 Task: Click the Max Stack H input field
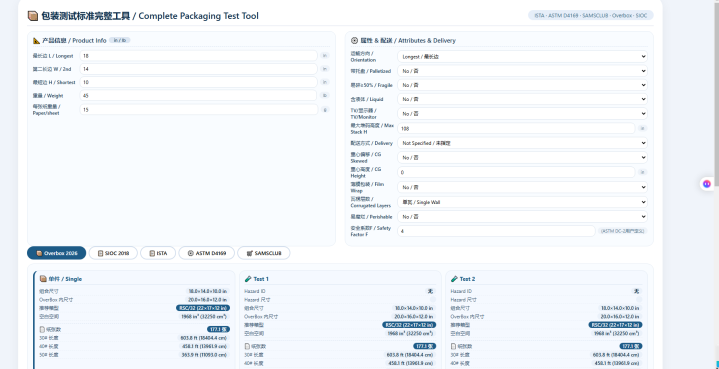coord(516,128)
